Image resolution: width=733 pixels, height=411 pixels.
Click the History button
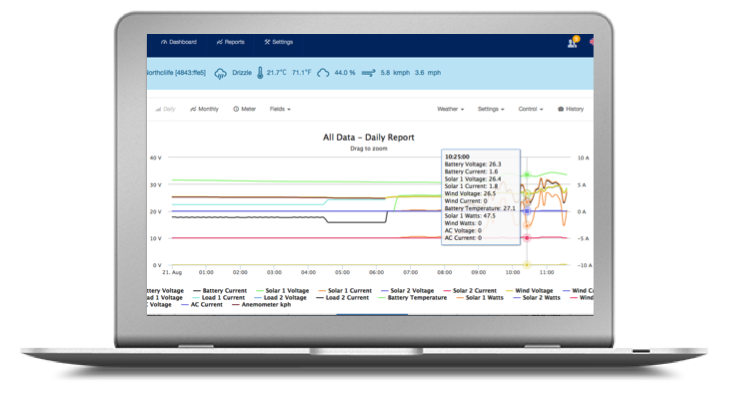click(x=572, y=108)
